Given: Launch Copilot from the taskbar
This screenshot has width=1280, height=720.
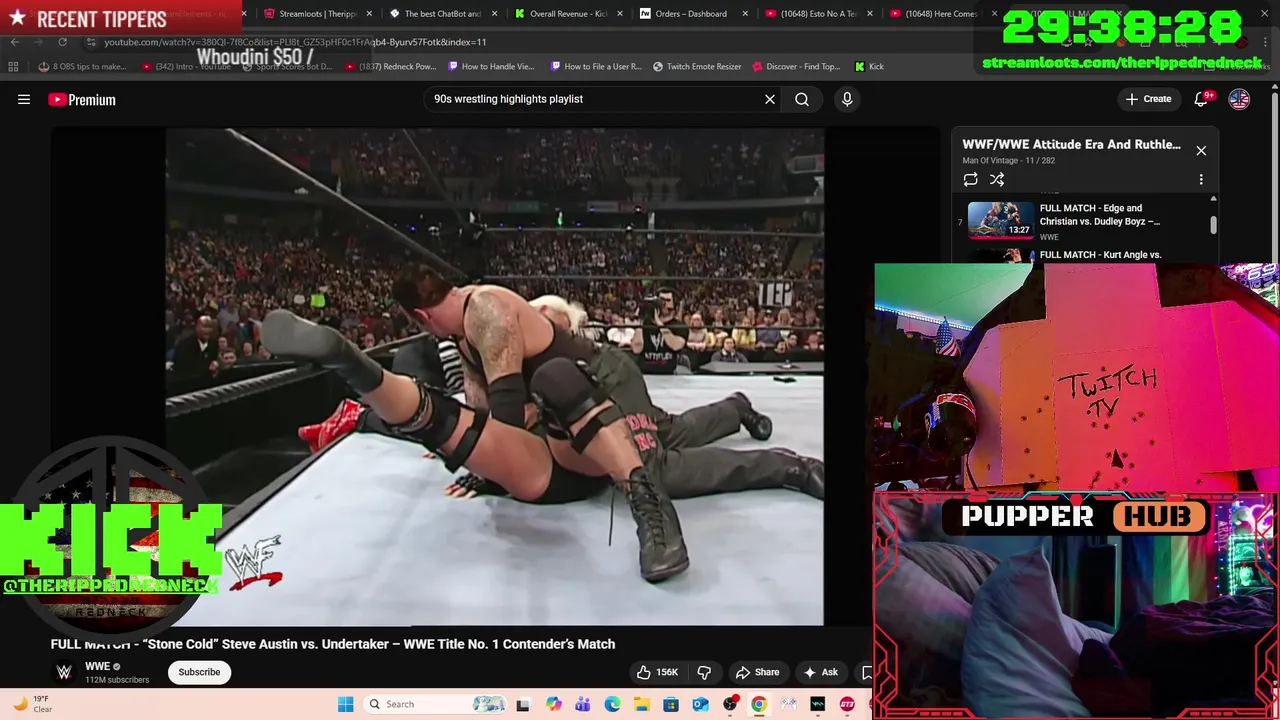Looking at the screenshot, I should [x=554, y=704].
